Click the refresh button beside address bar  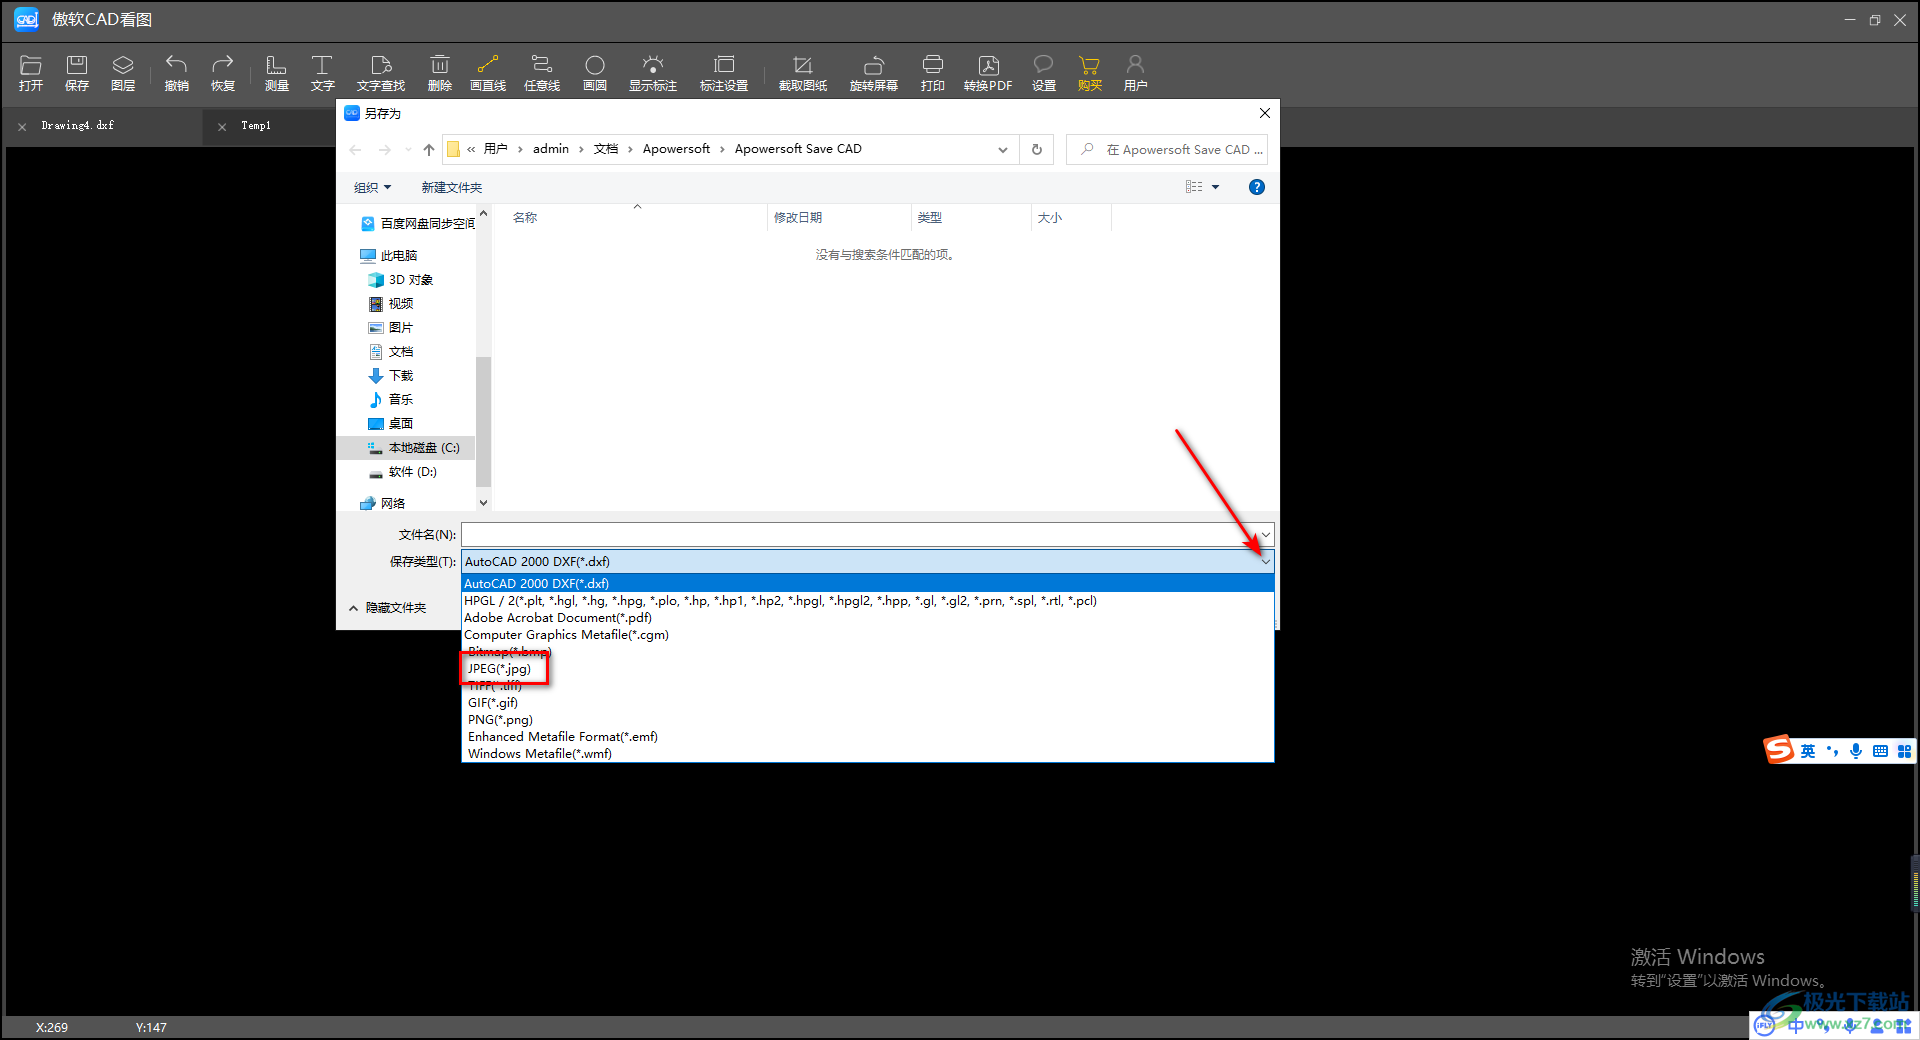pos(1037,150)
